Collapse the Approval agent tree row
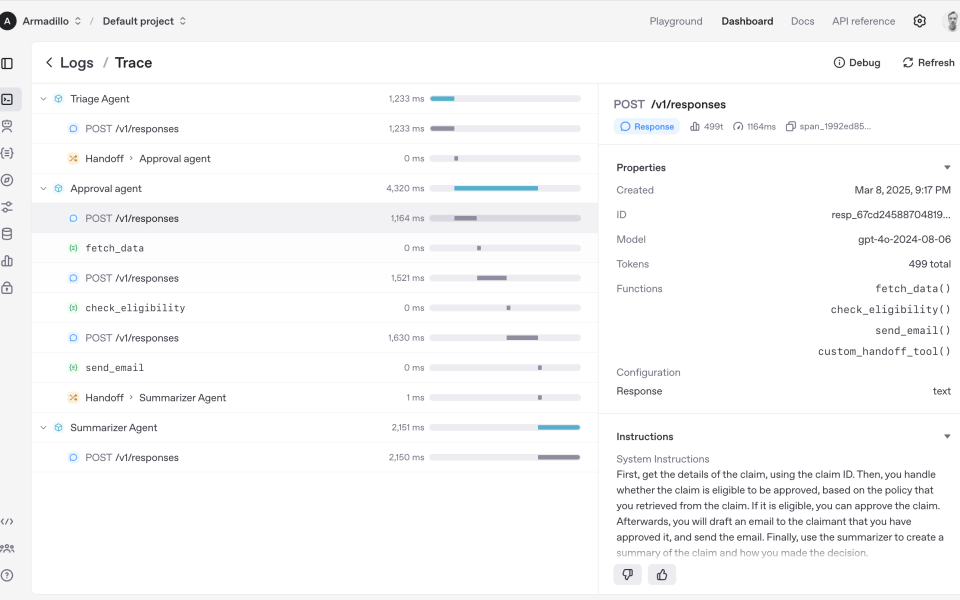This screenshot has width=960, height=600. pos(43,189)
